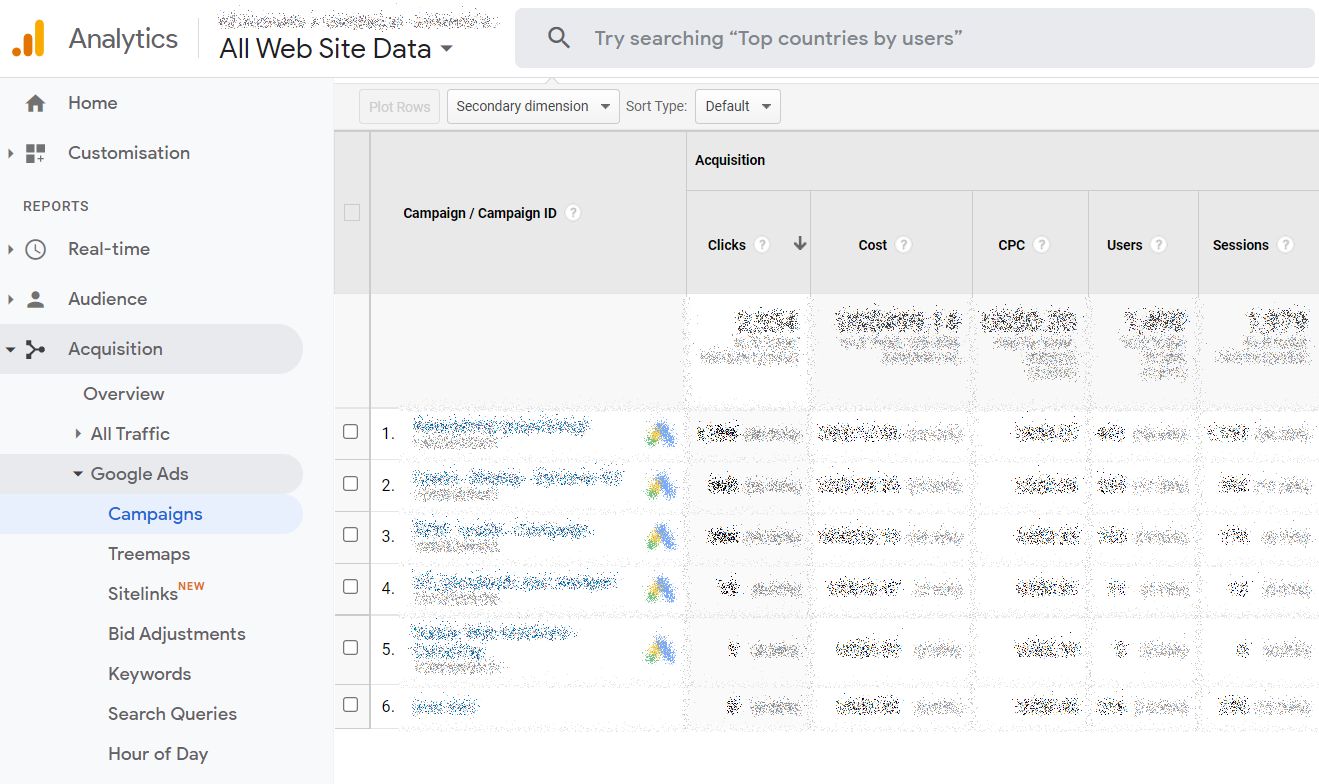1319x784 pixels.
Task: Open the Sort Type Default dropdown
Action: point(737,106)
